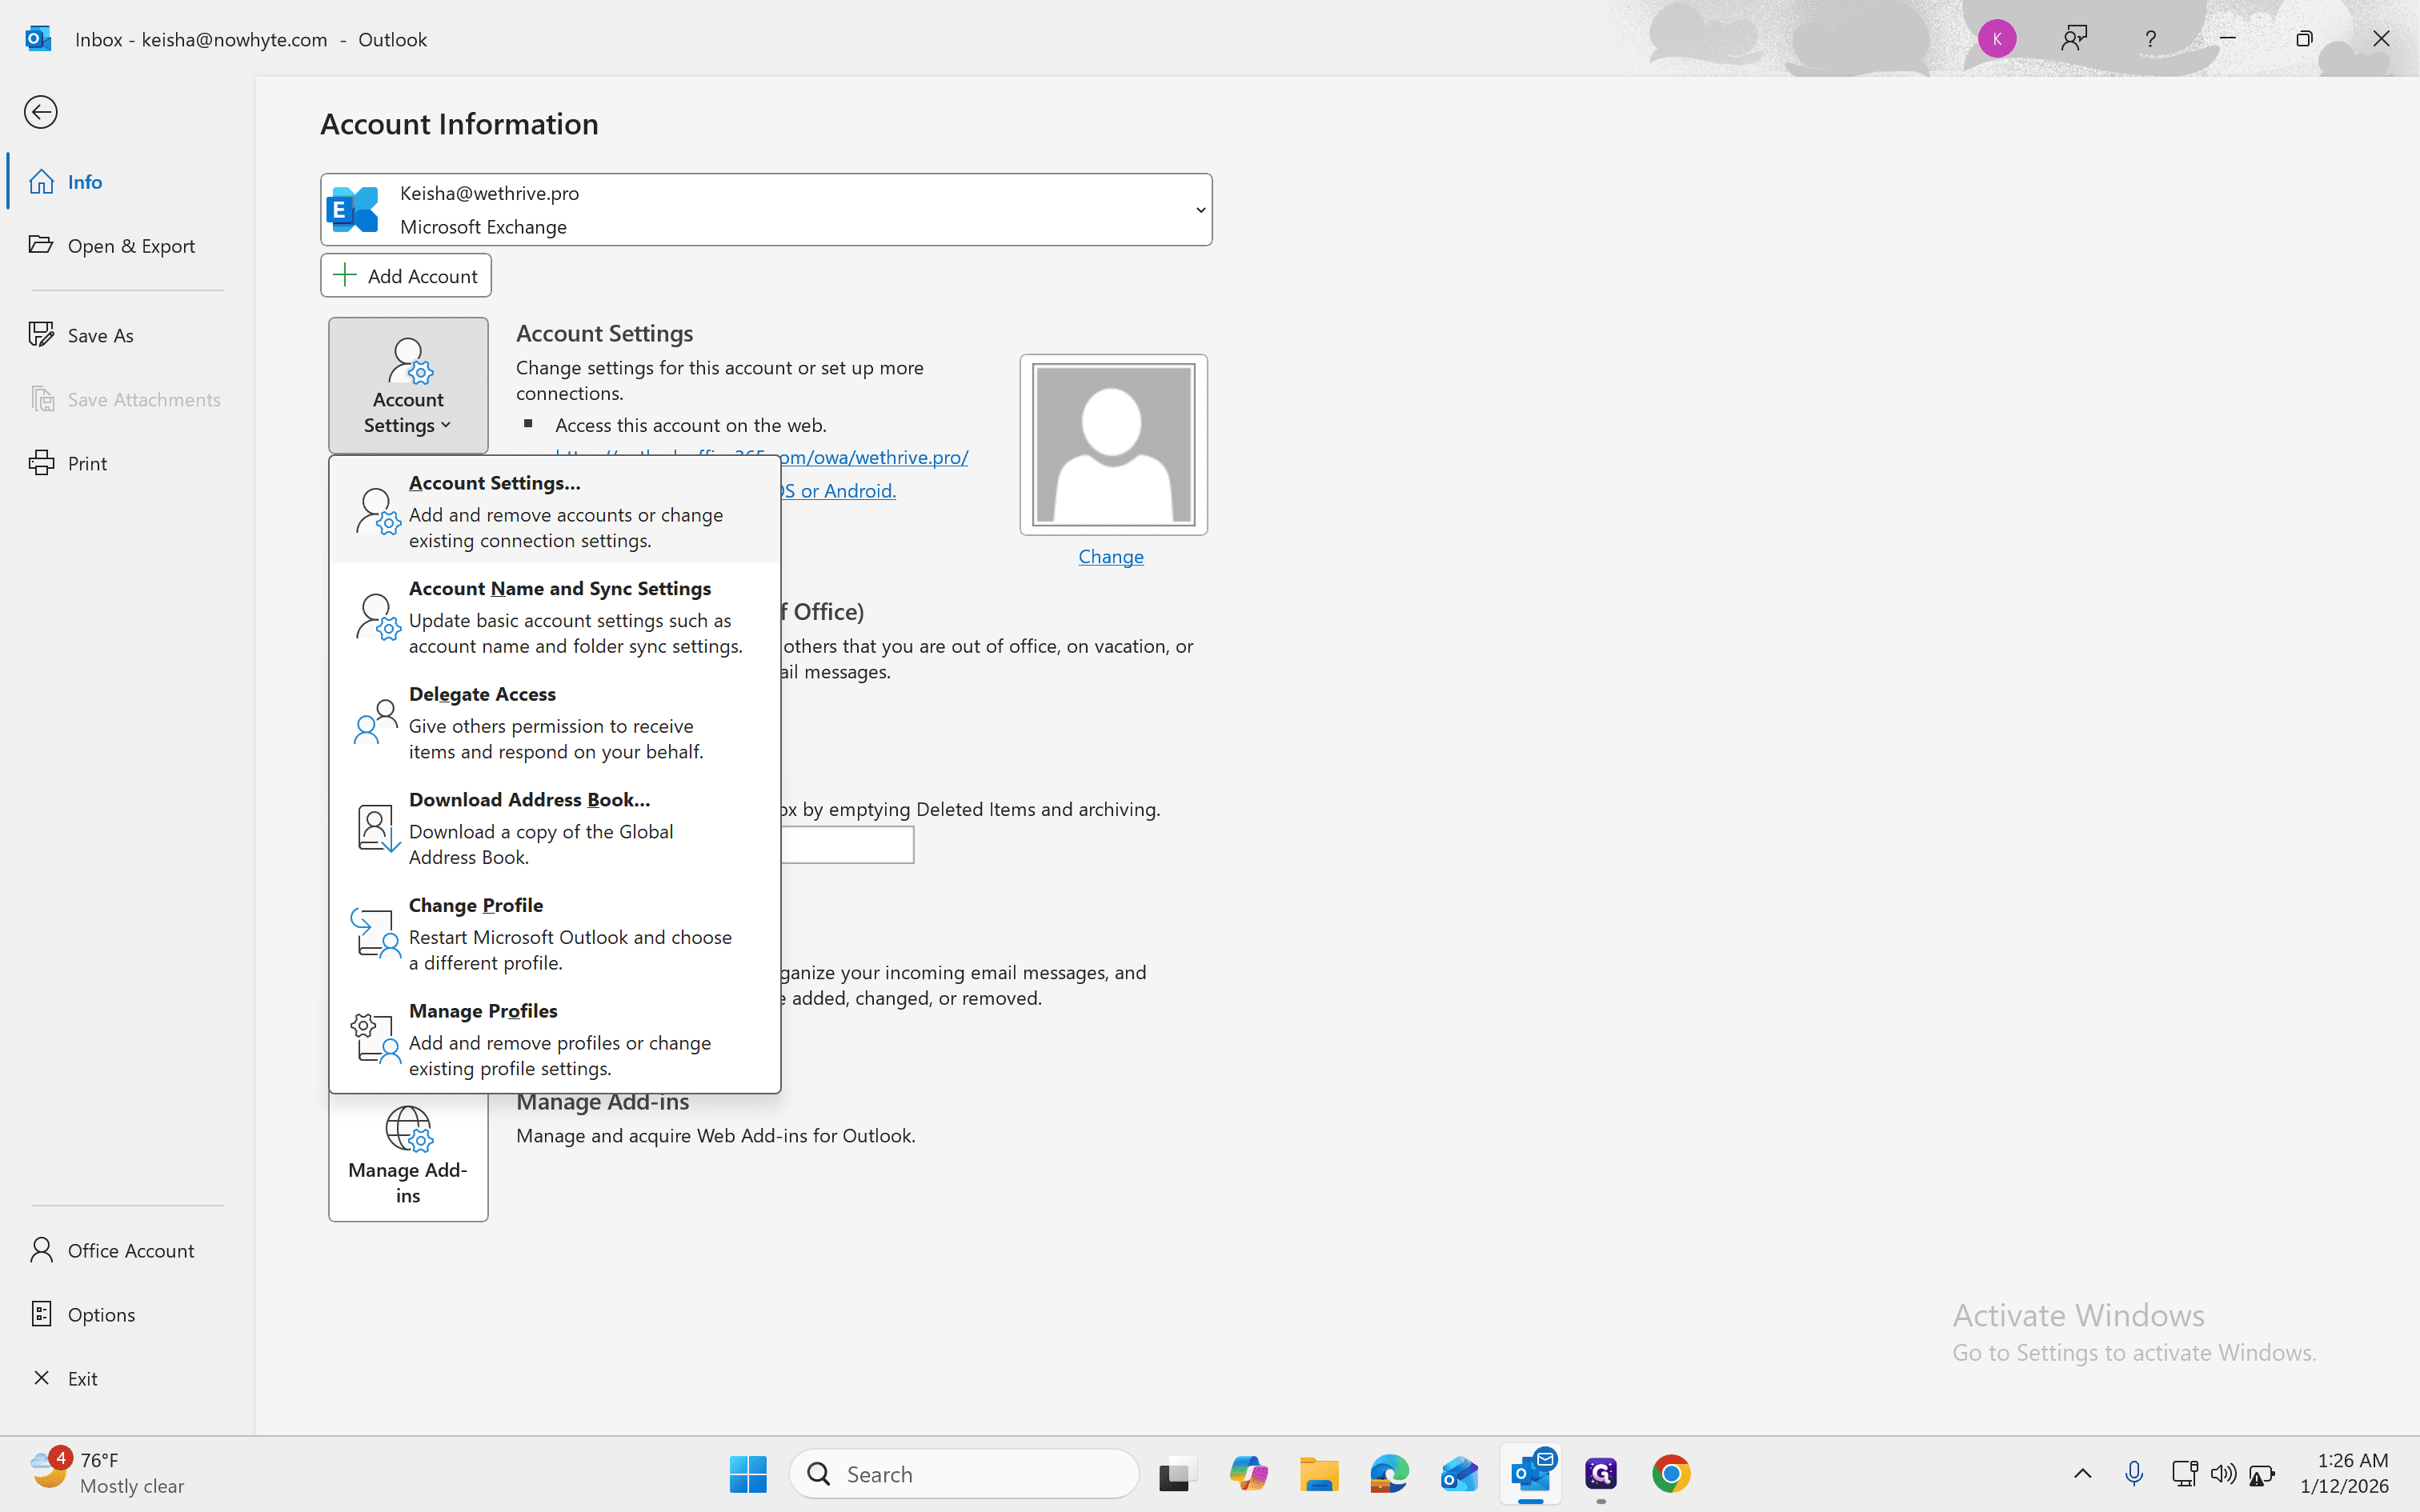Expand the Keisha@wethrive.pro account dropdown
2420x1512 pixels.
[x=766, y=210]
